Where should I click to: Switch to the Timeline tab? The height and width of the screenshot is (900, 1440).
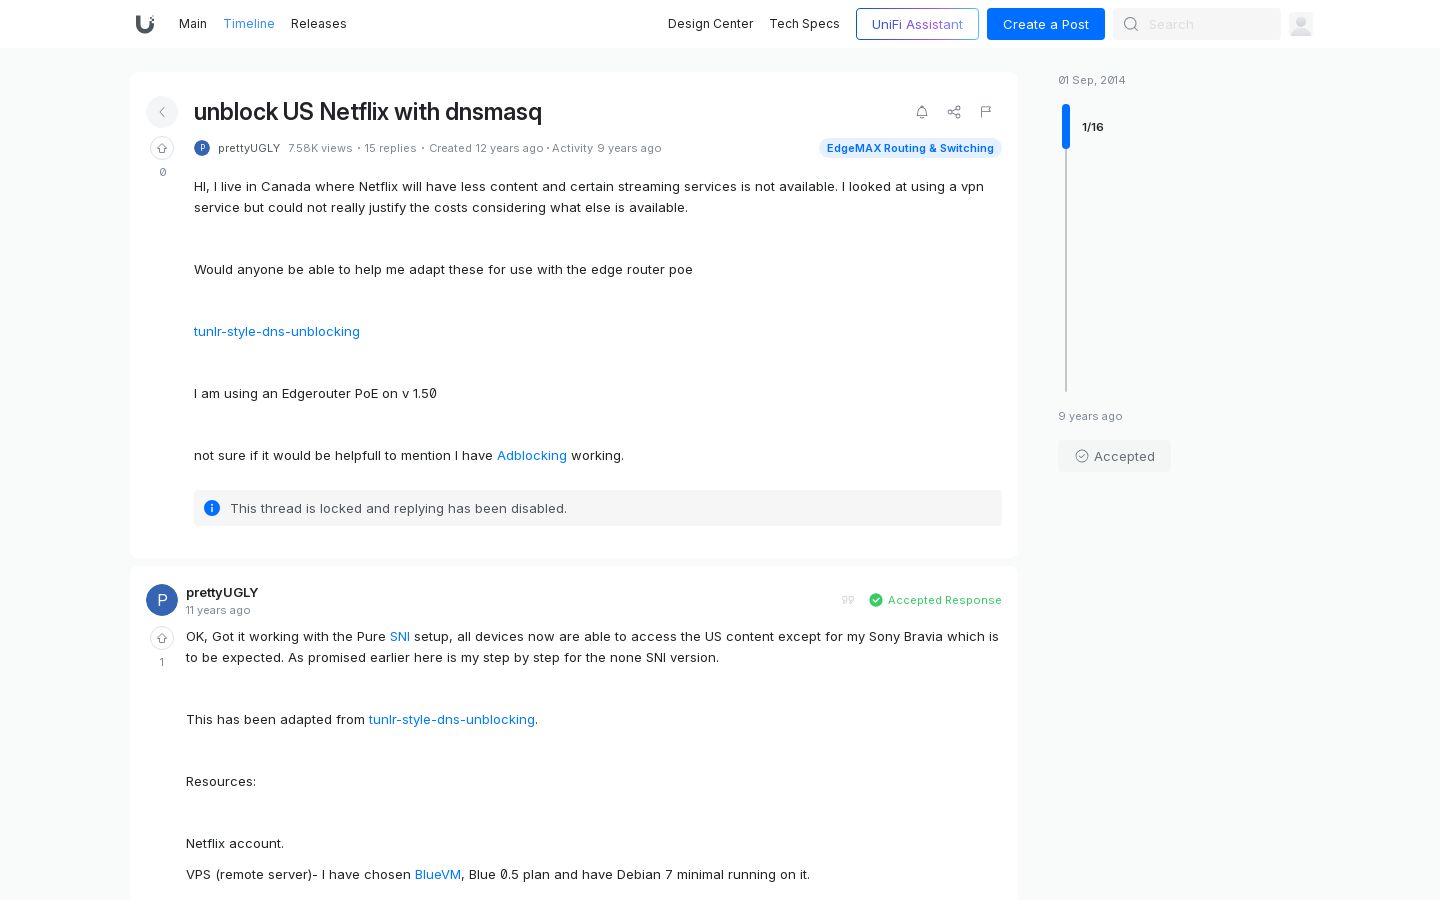[x=249, y=24]
